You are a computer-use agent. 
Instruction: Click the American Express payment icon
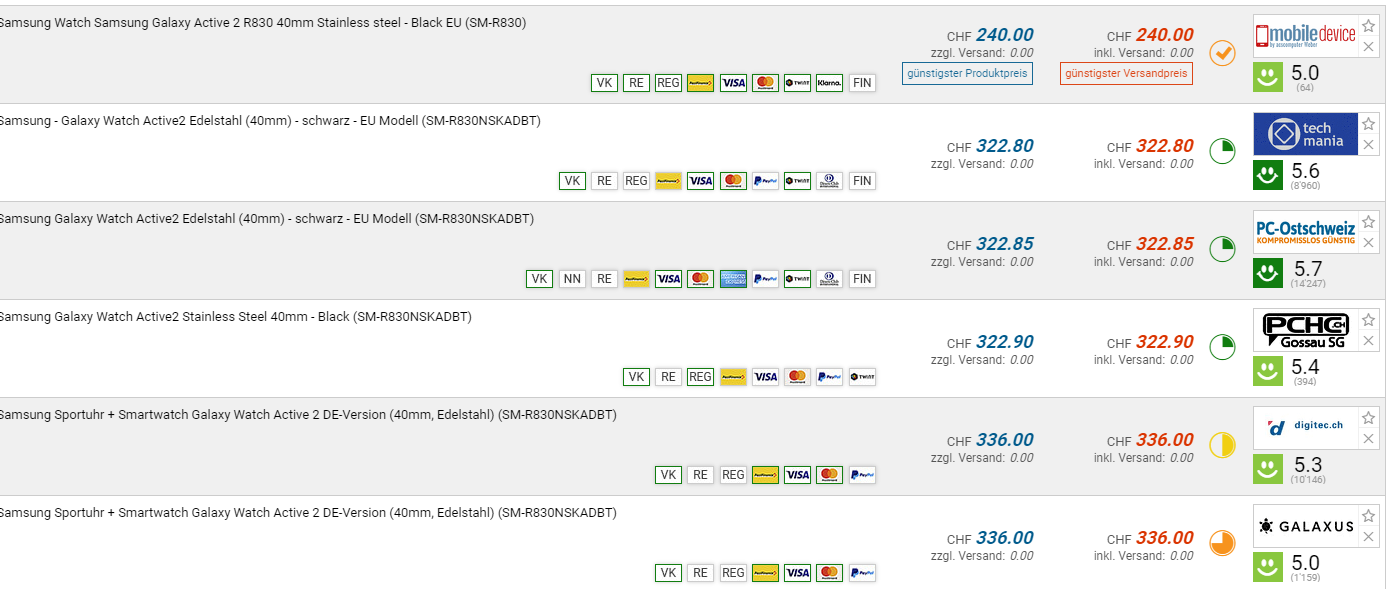[733, 279]
